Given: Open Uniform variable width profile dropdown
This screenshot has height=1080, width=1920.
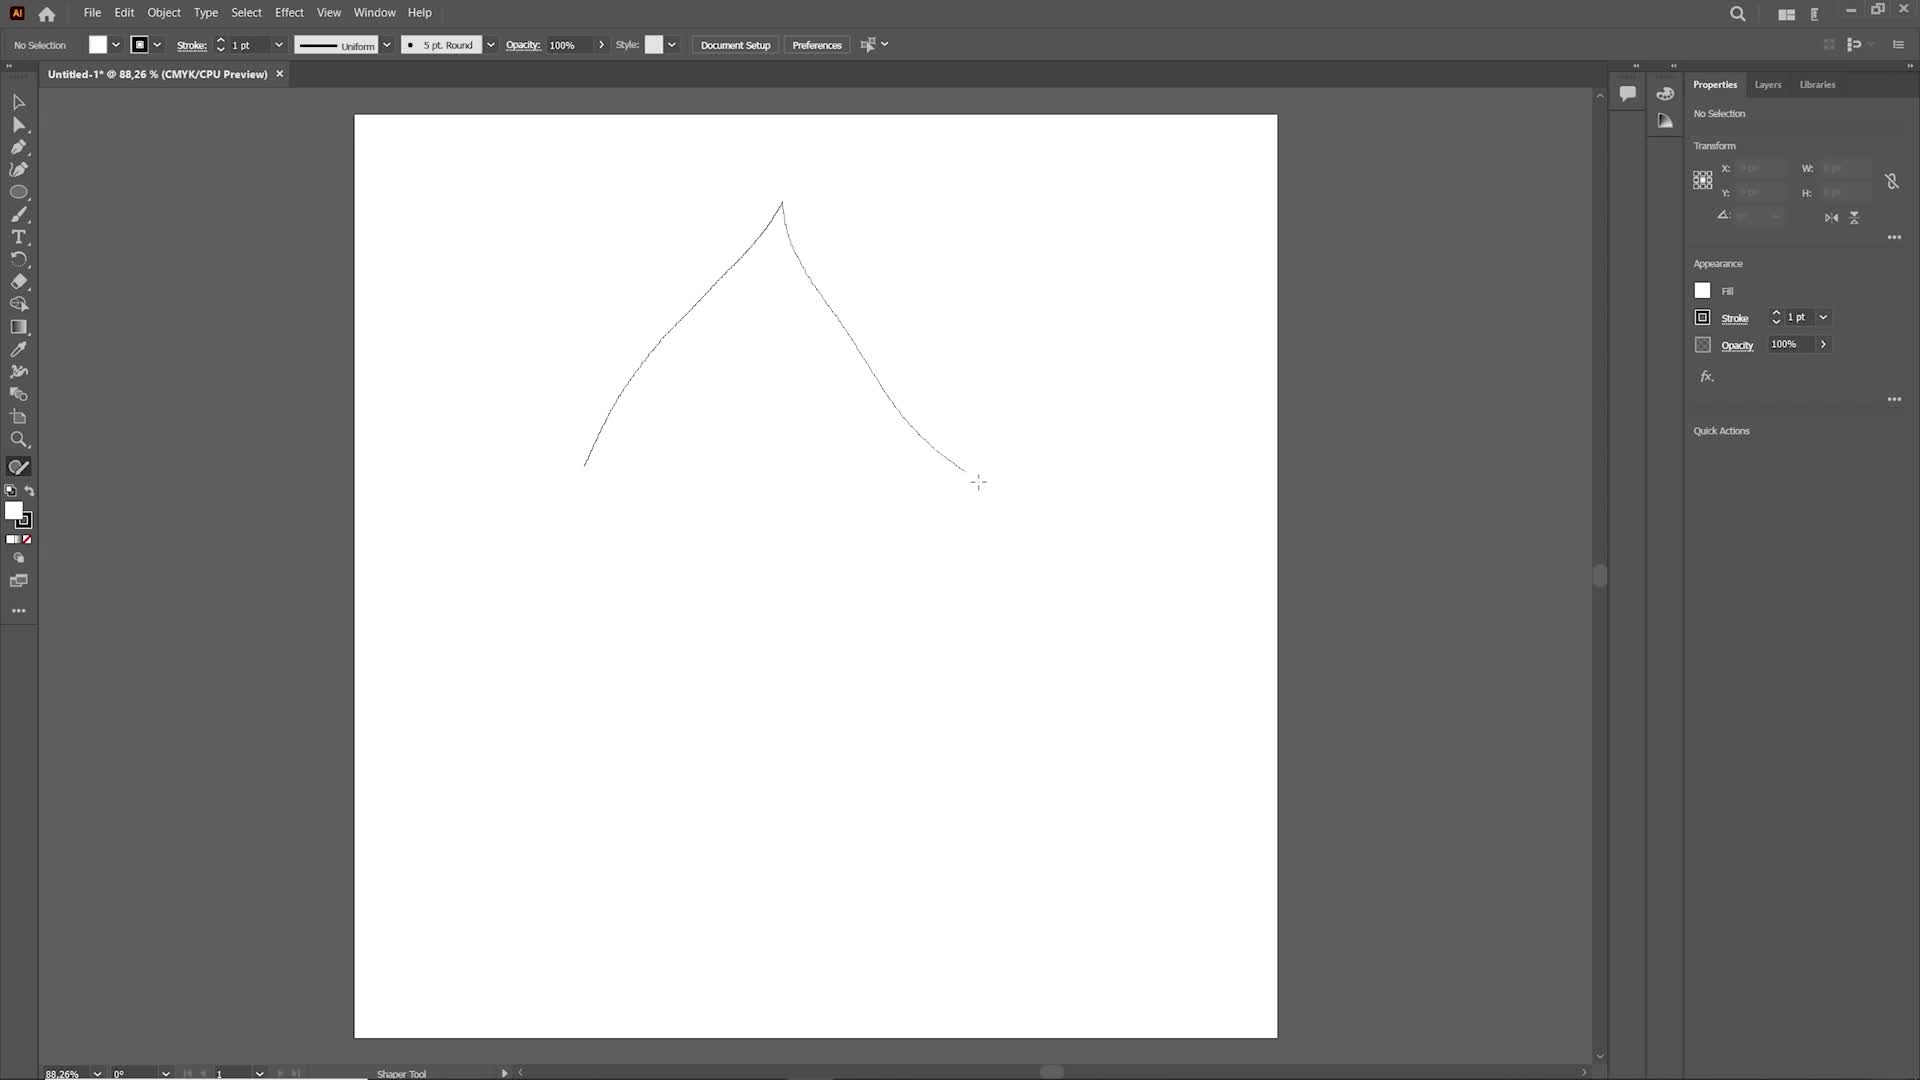Looking at the screenshot, I should (386, 45).
